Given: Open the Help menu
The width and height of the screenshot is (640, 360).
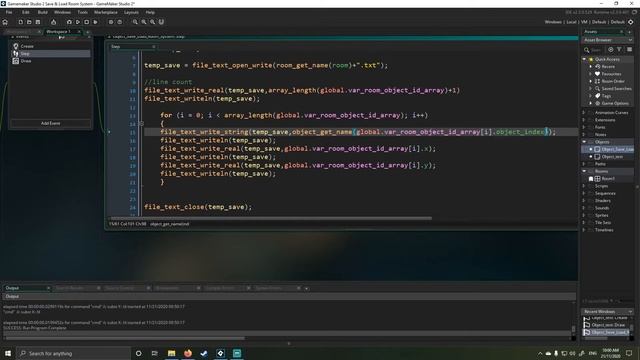Looking at the screenshot, I should tap(150, 12).
